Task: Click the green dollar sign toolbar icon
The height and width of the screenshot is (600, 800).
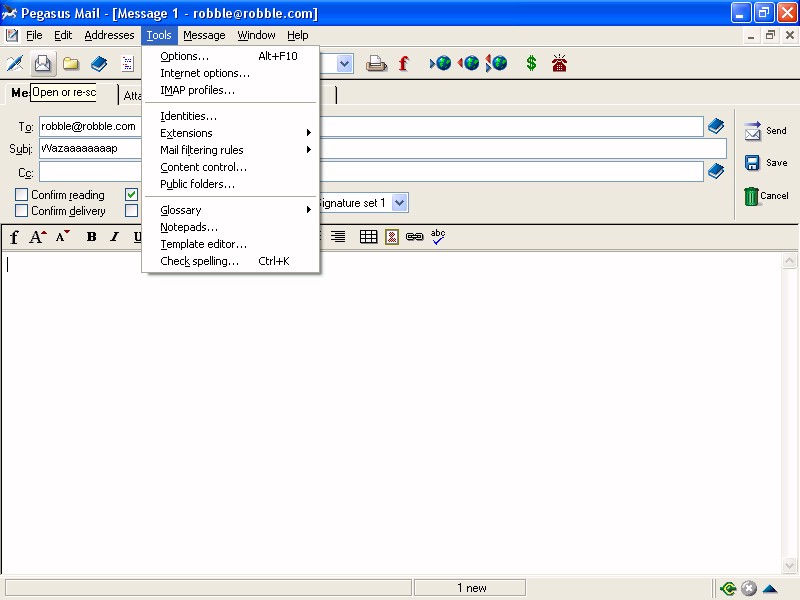Action: 531,63
